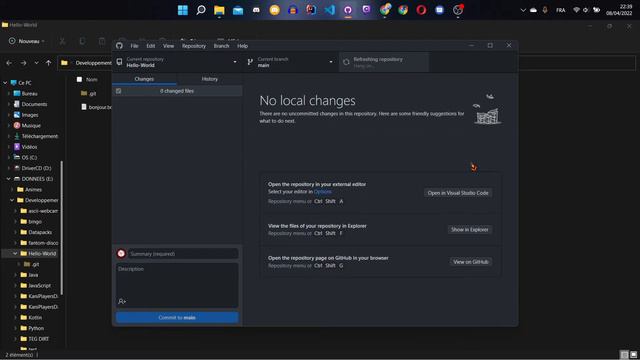The image size is (640, 360).
Task: Open the Branch menu
Action: (x=221, y=46)
